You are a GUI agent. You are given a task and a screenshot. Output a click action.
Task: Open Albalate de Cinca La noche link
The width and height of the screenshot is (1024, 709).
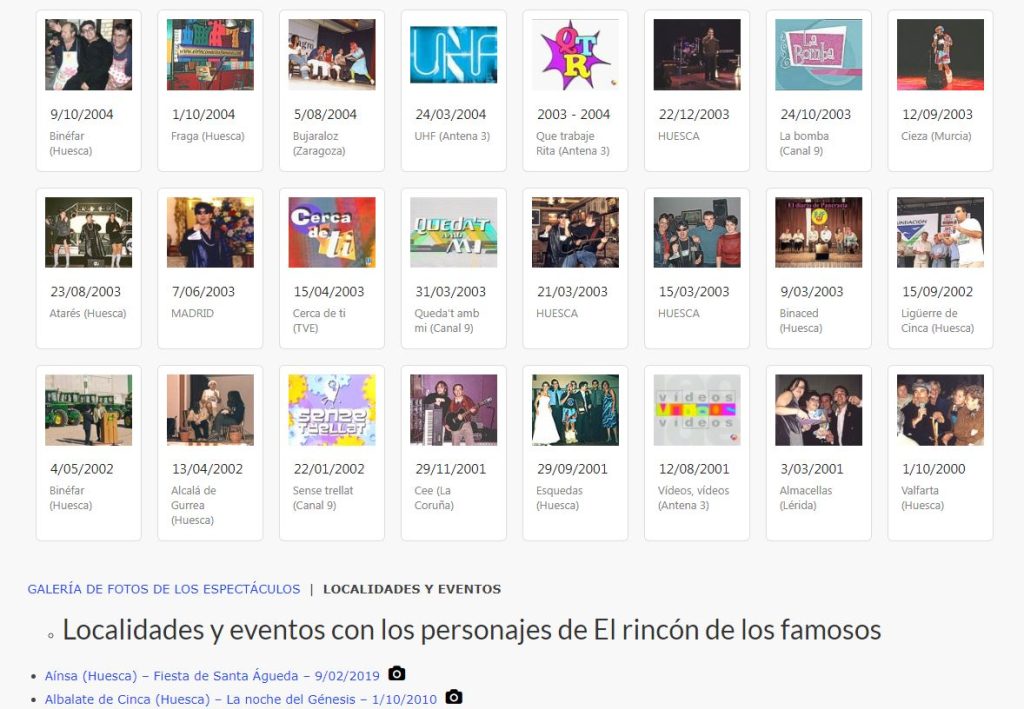coord(241,699)
